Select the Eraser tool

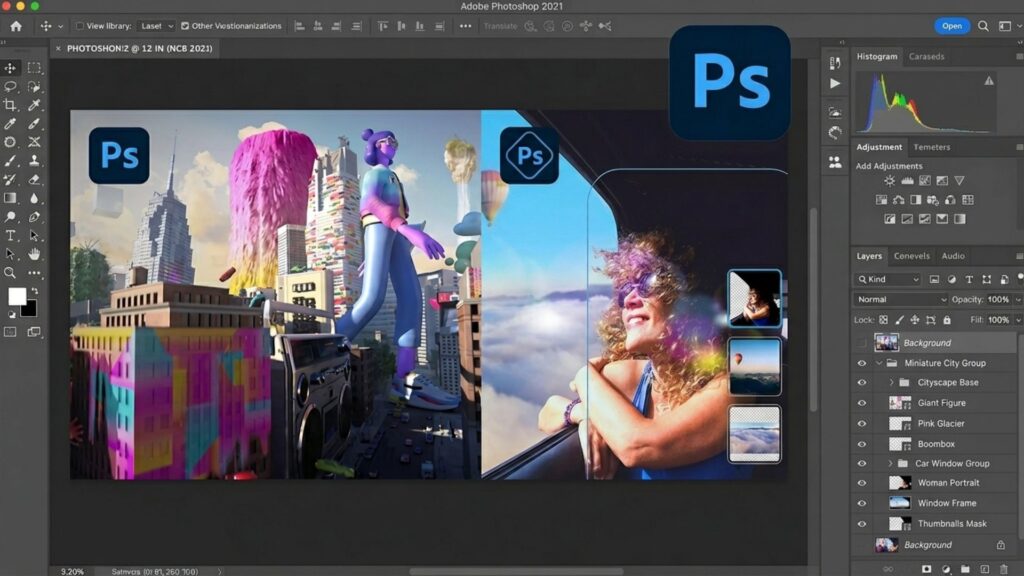coord(34,179)
